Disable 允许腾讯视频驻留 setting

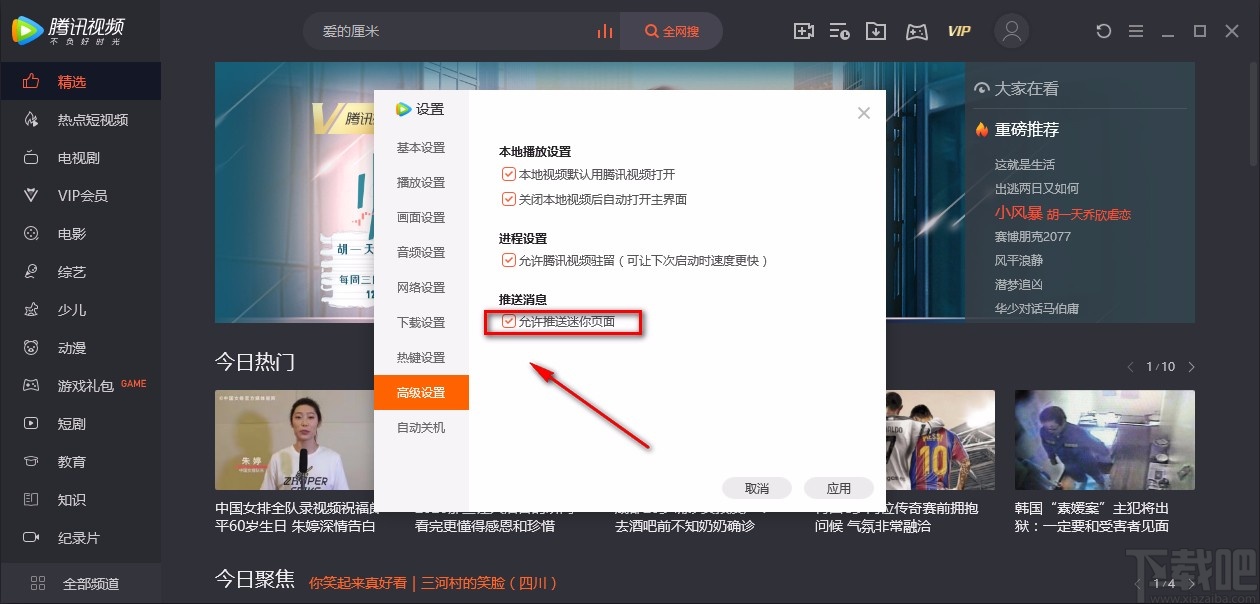pos(509,260)
